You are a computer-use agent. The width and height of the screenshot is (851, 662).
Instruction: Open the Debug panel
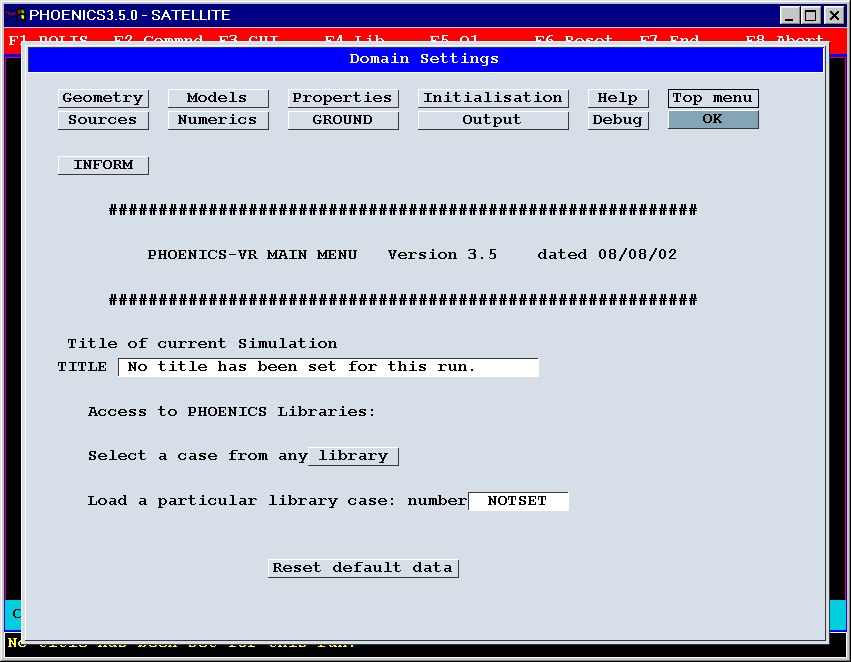tap(617, 120)
